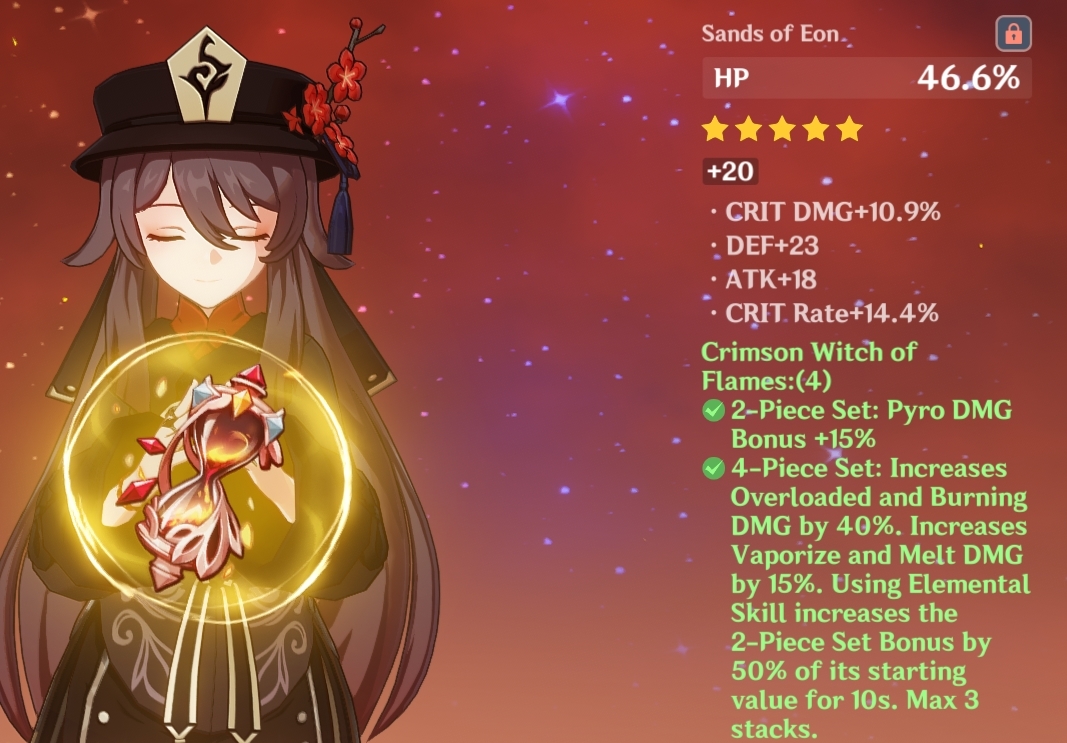Select the CRIT DMG+10.9% substat
Viewport: 1067px width, 743px height.
pyautogui.click(x=832, y=212)
